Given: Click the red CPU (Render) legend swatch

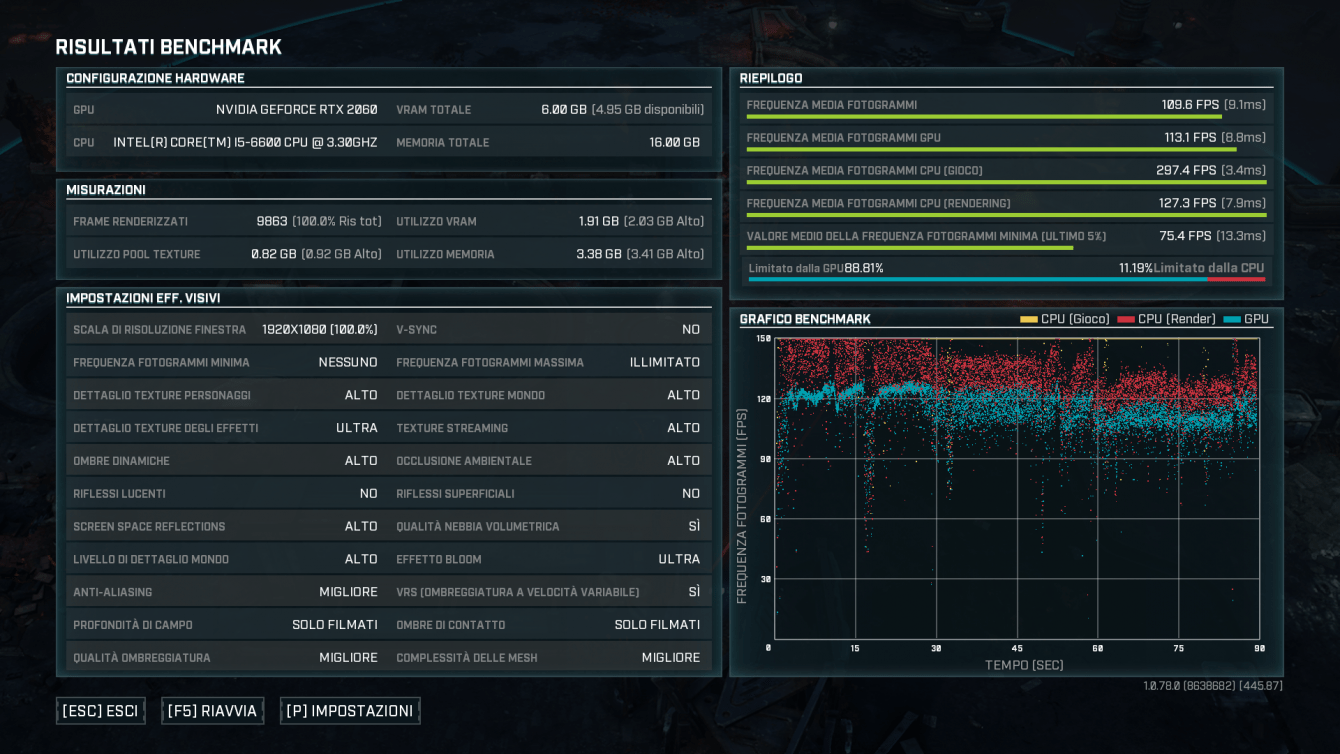Looking at the screenshot, I should point(1126,319).
